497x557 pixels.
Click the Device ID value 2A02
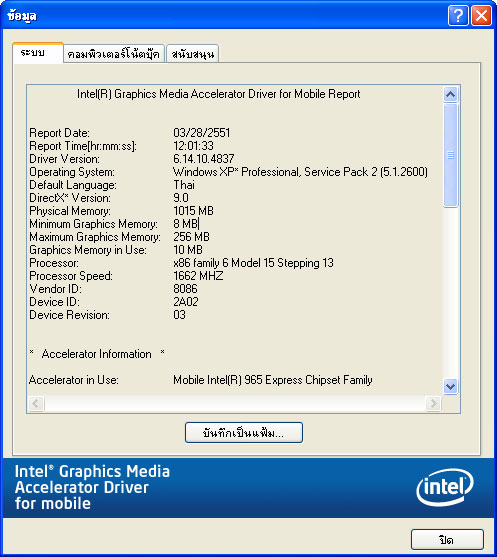pos(186,302)
